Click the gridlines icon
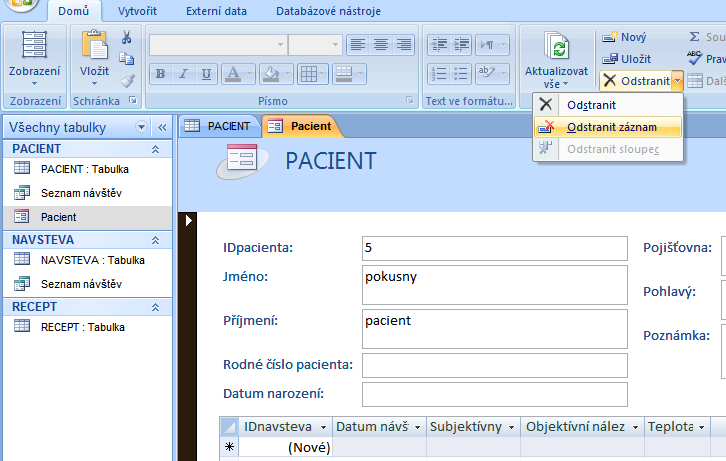Screen dimensions: 726x461 point(308,74)
